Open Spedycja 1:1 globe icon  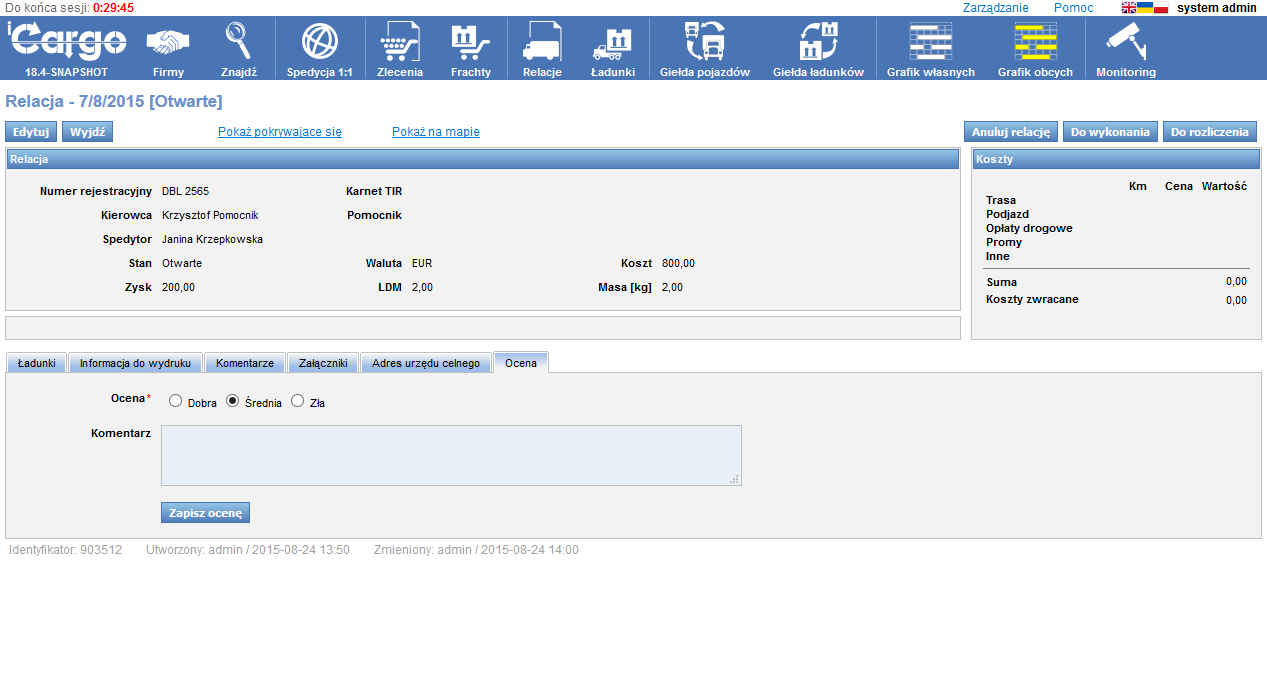(319, 43)
